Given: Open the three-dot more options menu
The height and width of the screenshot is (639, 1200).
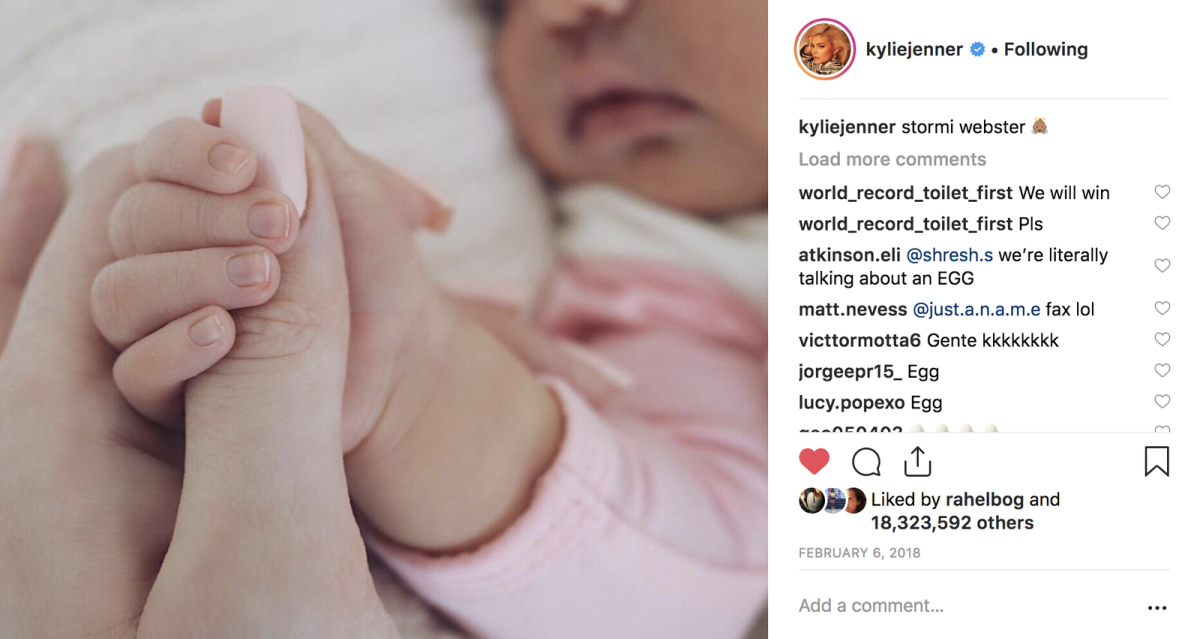Looking at the screenshot, I should [1157, 607].
